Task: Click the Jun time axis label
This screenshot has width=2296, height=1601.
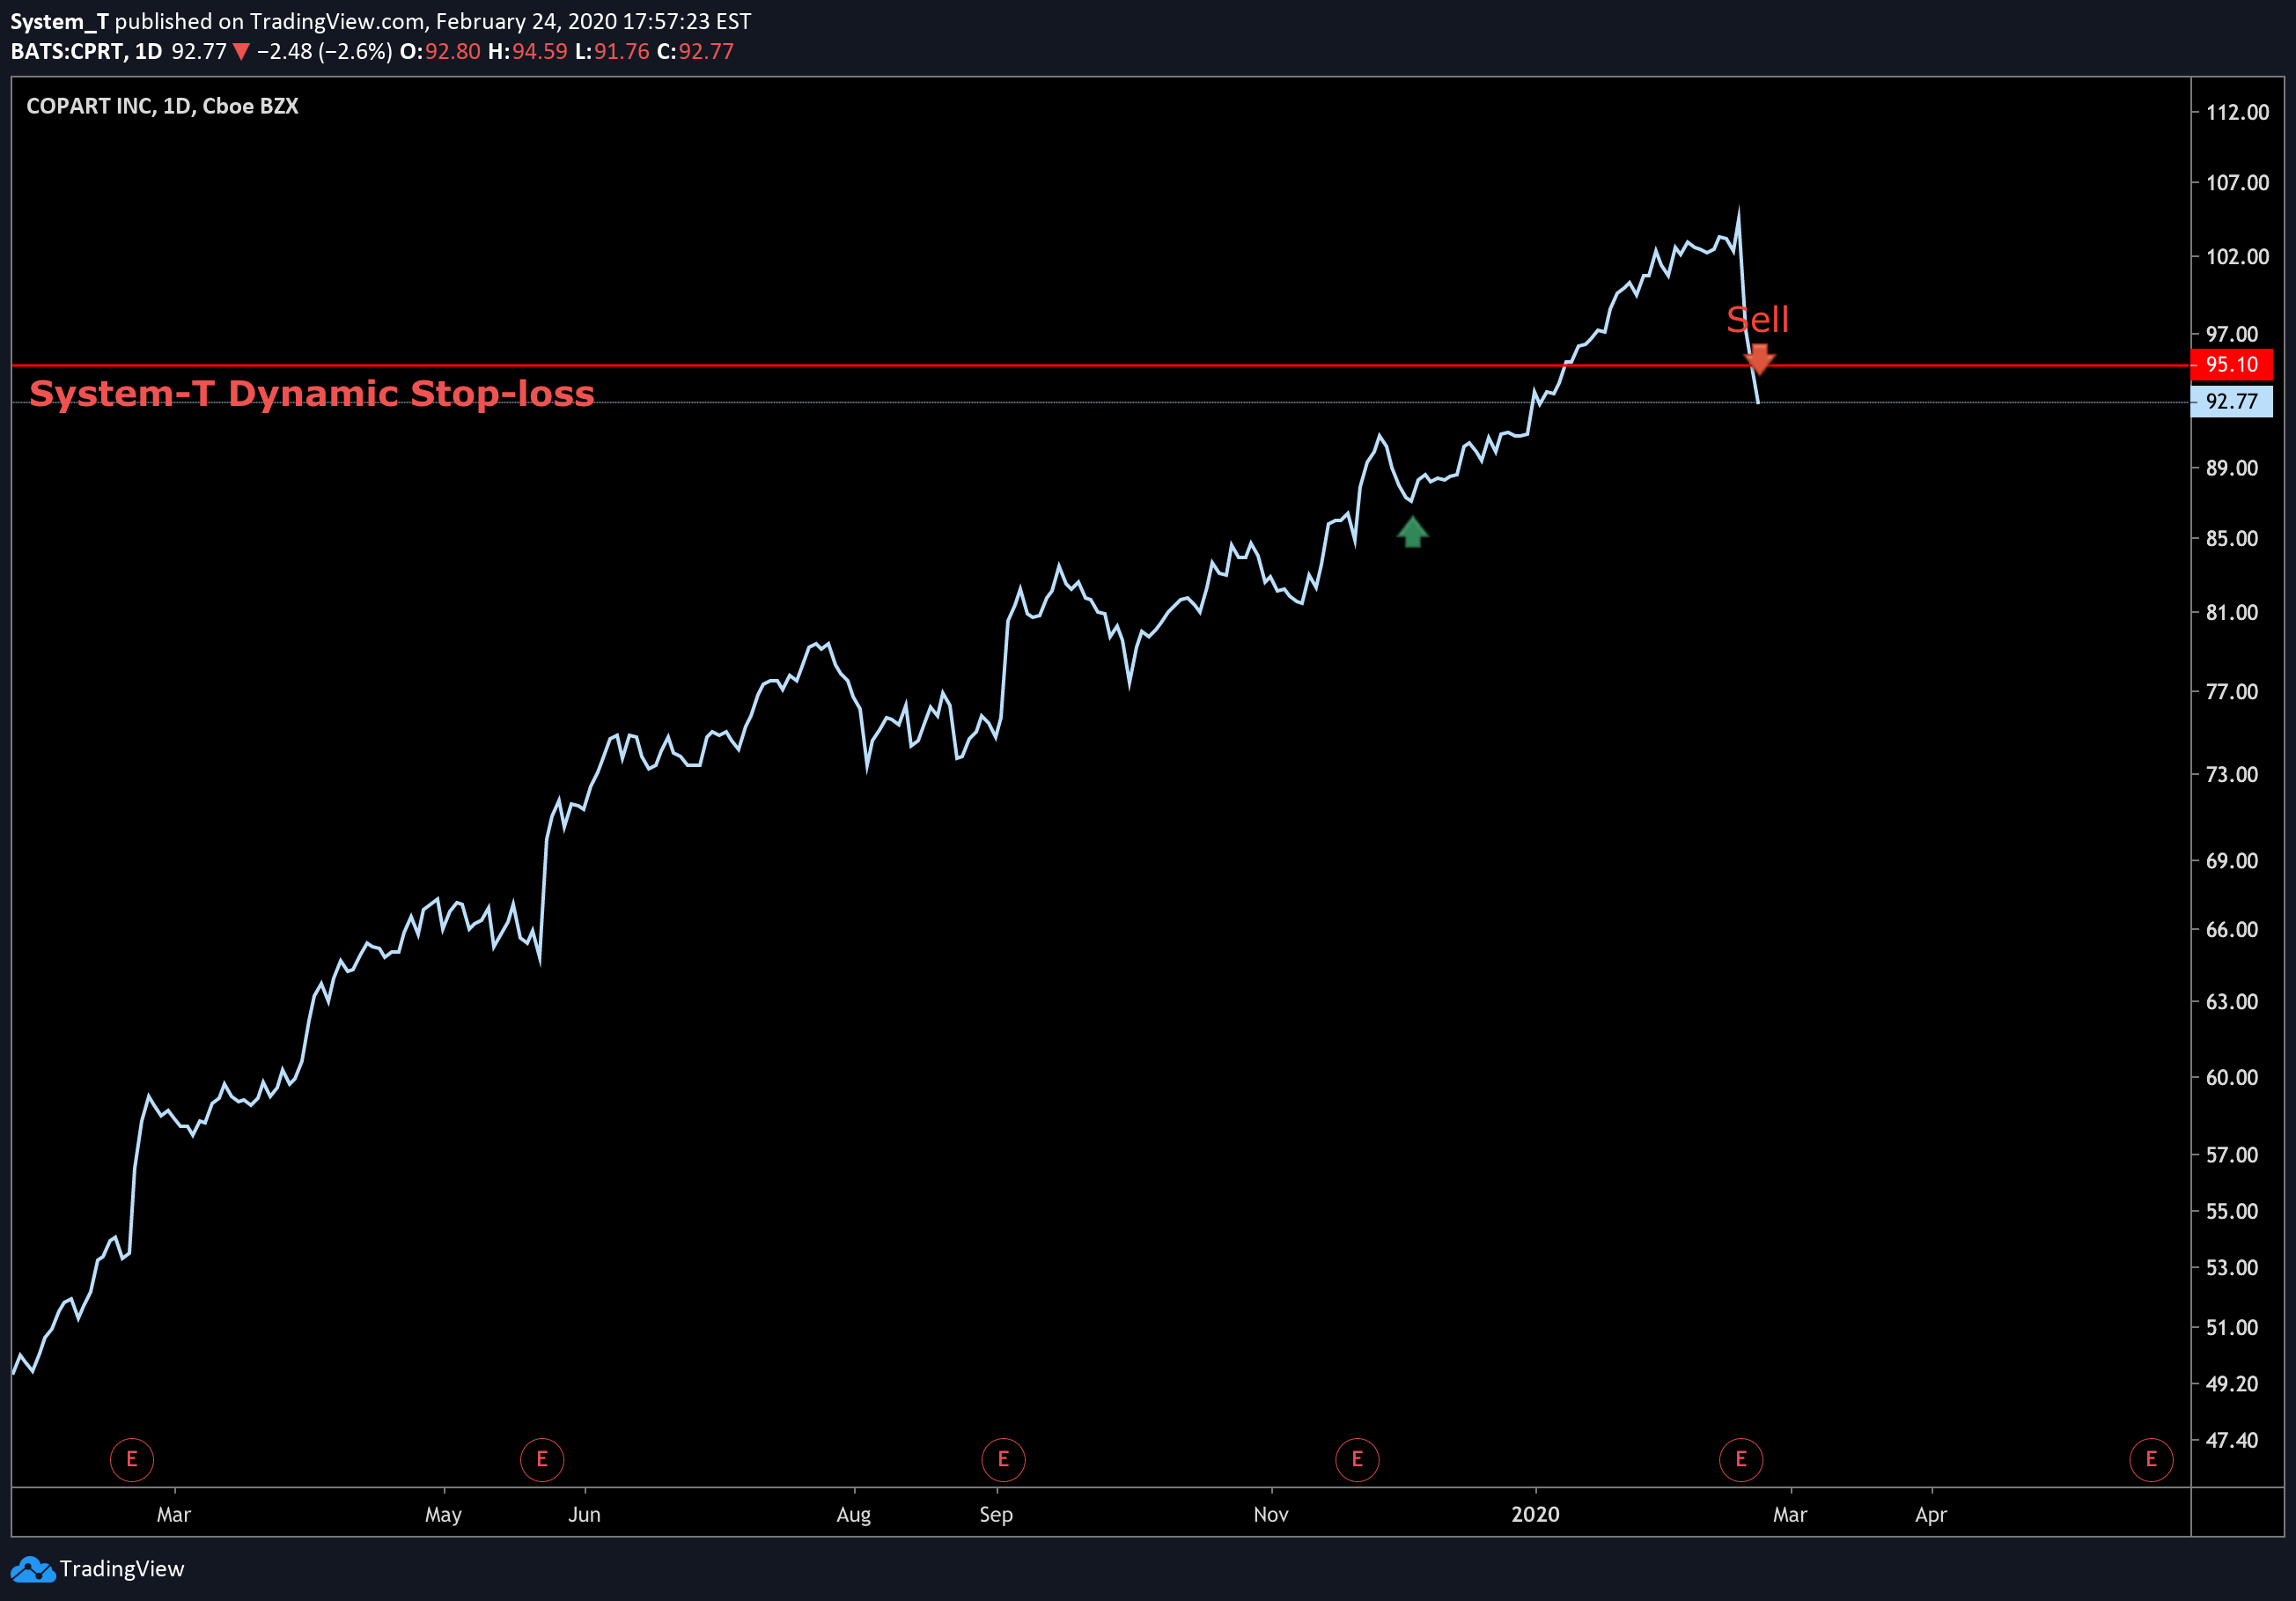Action: [x=585, y=1514]
